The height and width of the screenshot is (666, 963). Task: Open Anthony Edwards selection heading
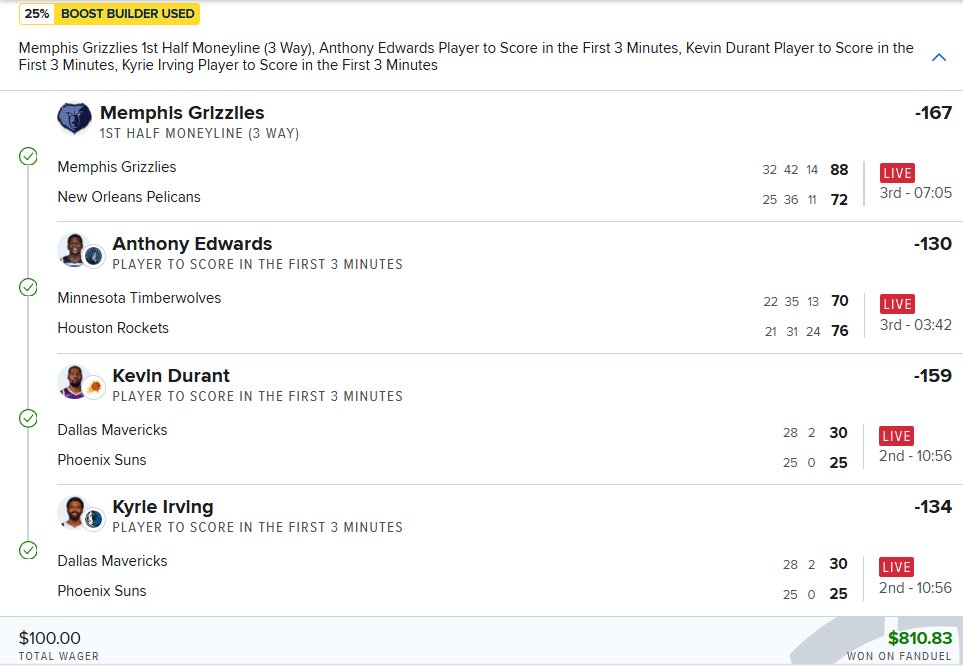pos(192,243)
